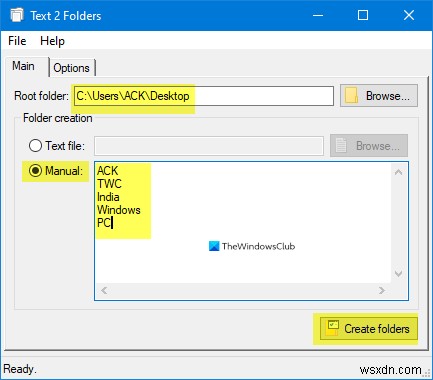The image size is (433, 380).
Task: Click the 'TWC' line in manual list
Action: click(x=109, y=184)
